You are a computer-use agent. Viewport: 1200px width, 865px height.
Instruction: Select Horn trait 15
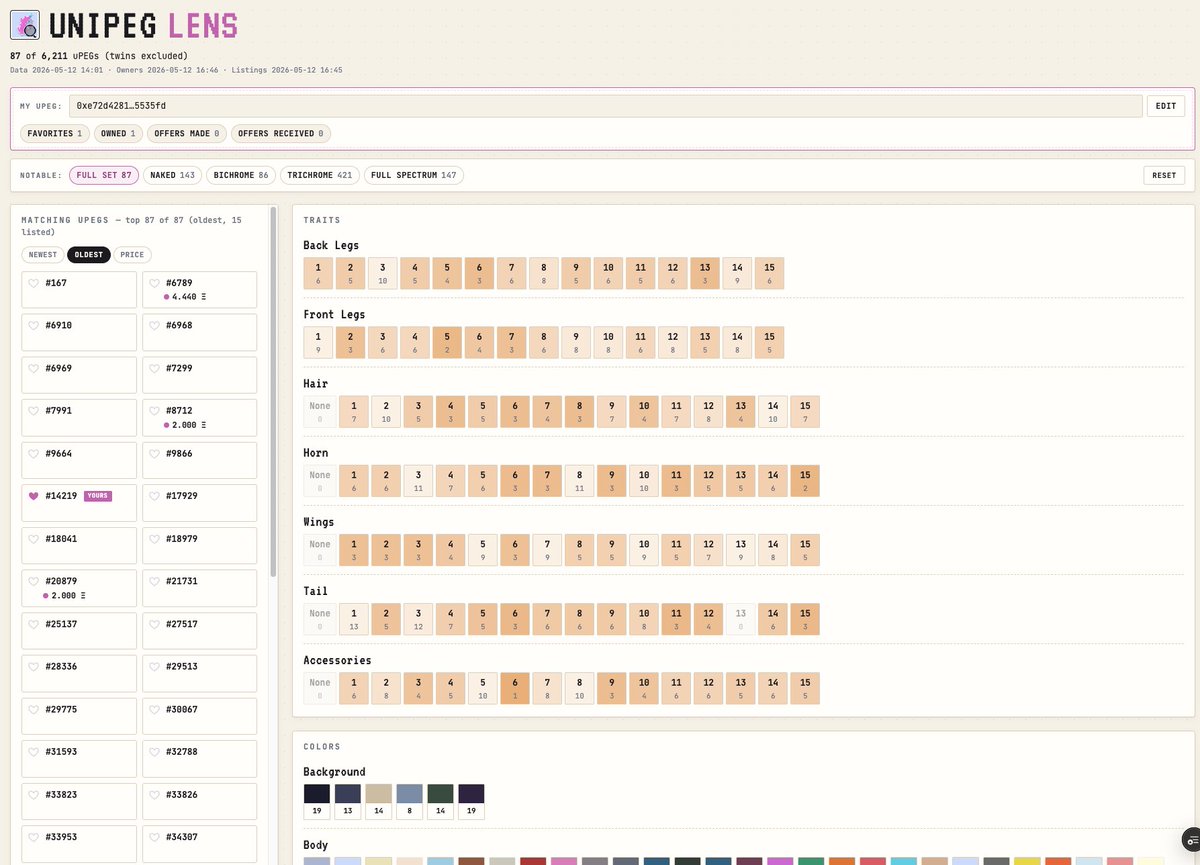tap(804, 481)
